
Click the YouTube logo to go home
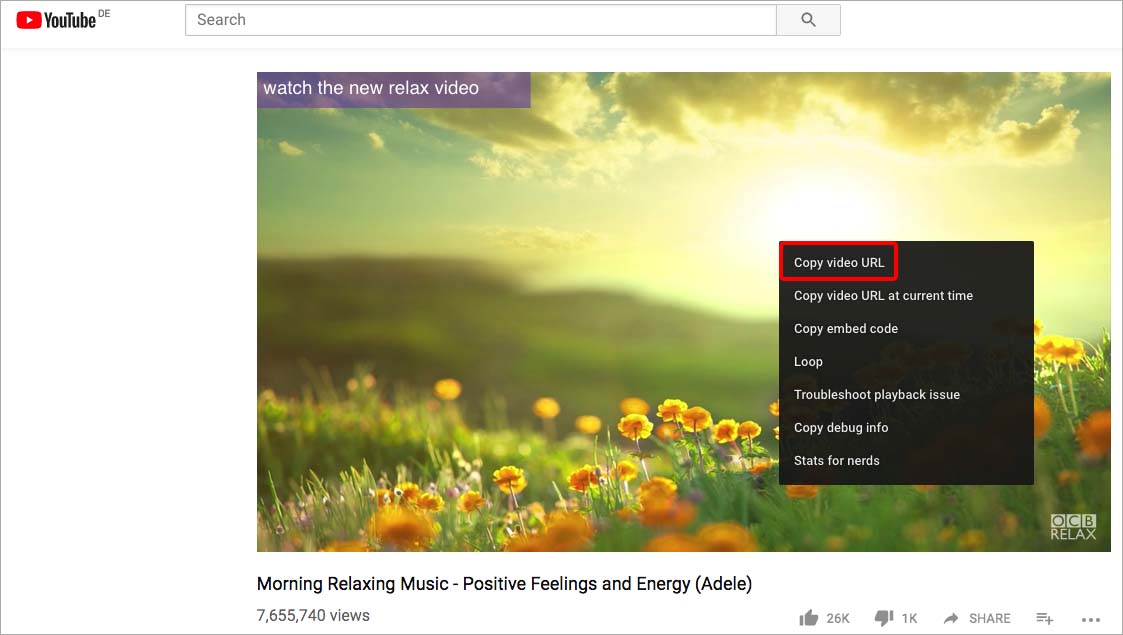point(57,20)
